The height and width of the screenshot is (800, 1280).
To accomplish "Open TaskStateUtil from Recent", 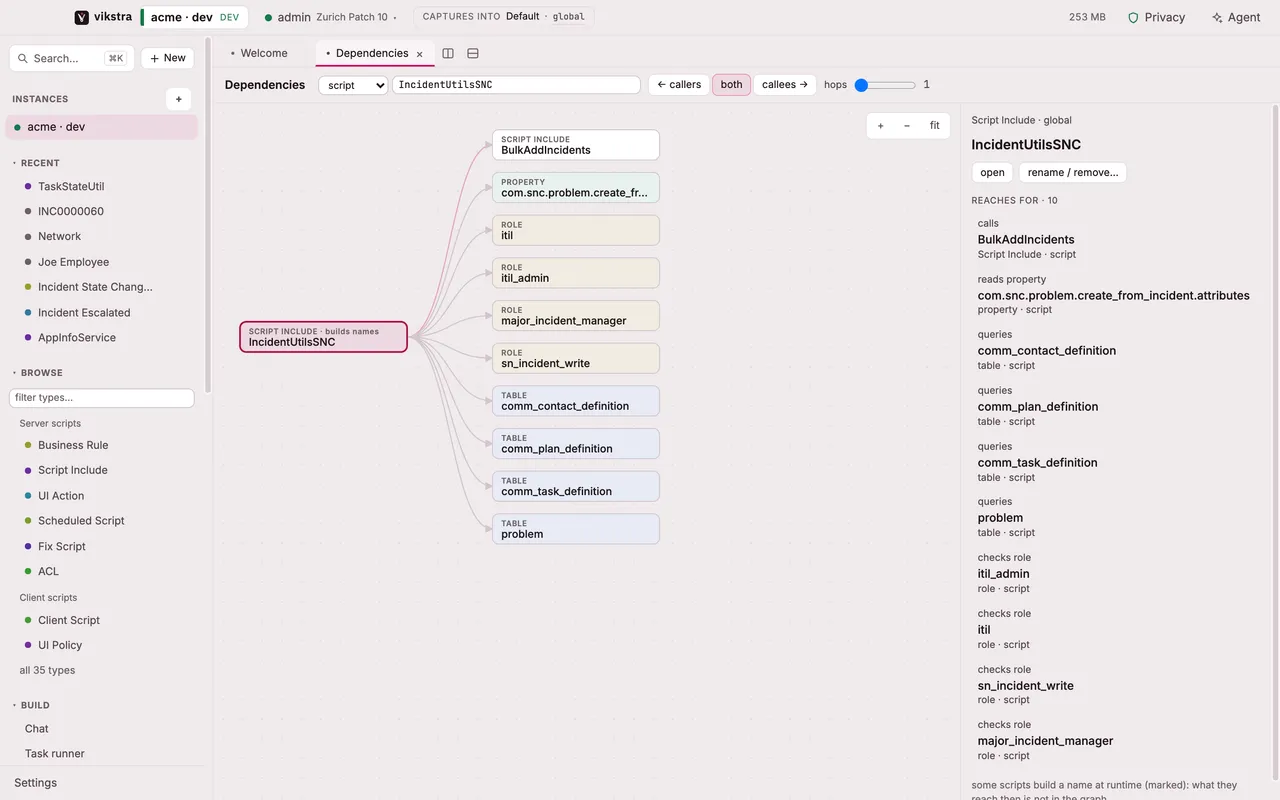I will [x=71, y=187].
